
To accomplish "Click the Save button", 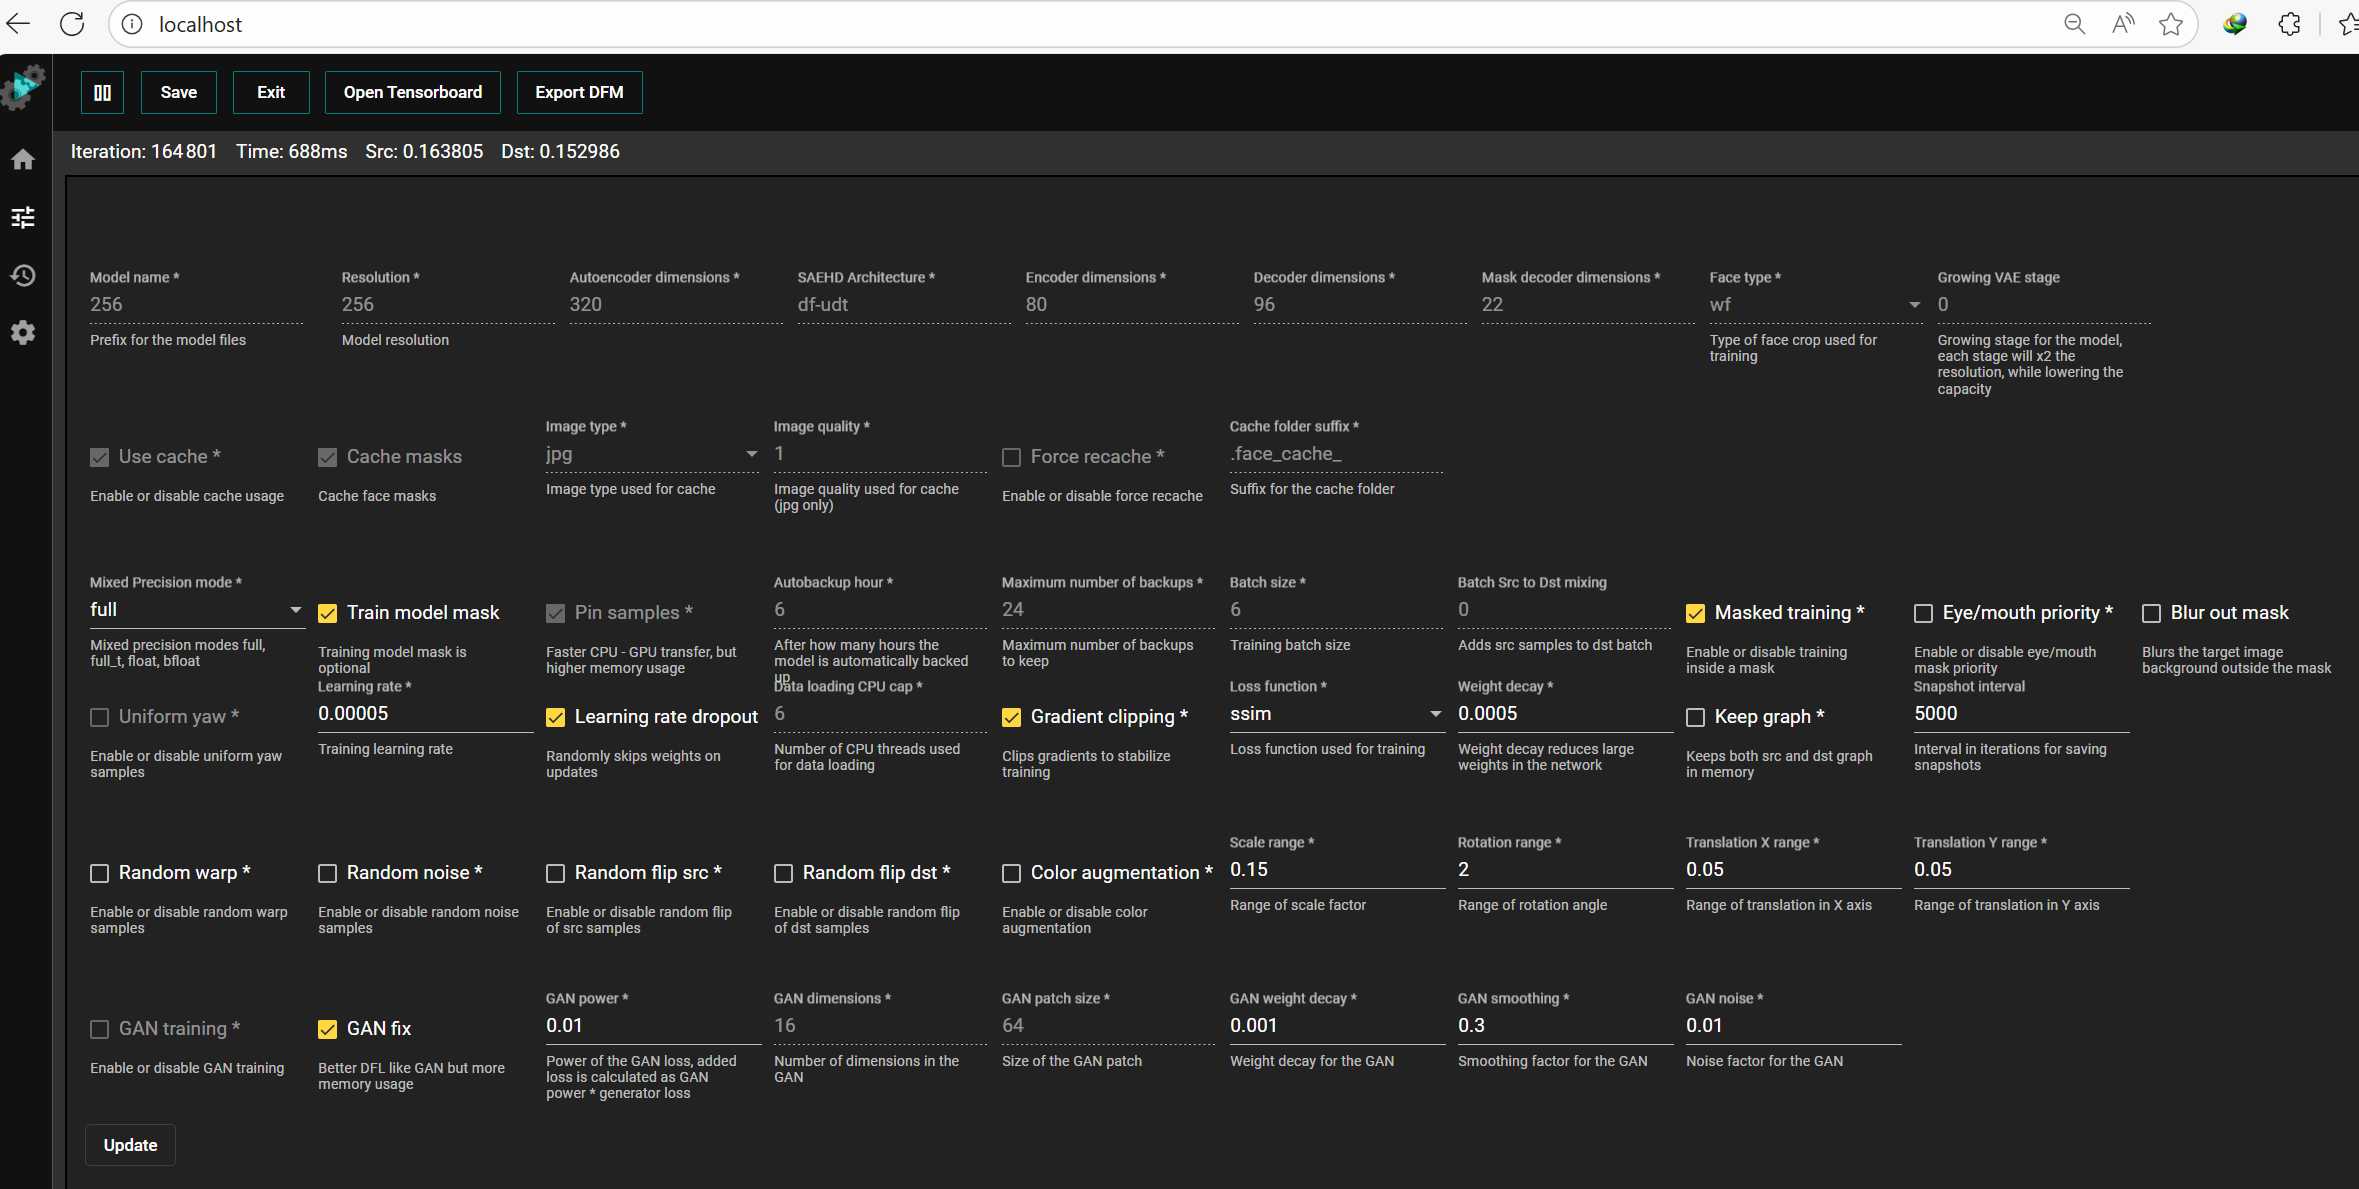I will coord(178,92).
